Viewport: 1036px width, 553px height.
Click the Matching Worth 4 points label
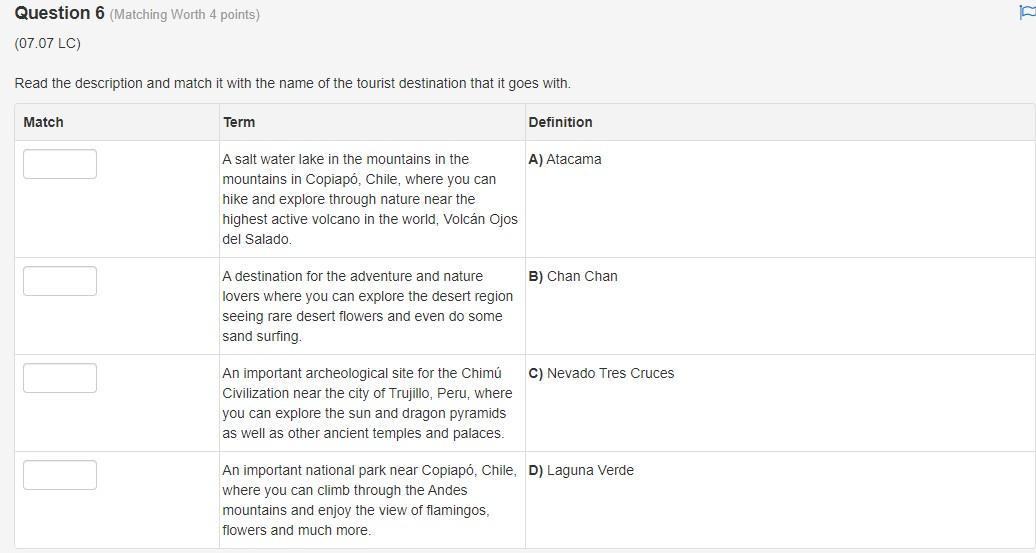184,15
